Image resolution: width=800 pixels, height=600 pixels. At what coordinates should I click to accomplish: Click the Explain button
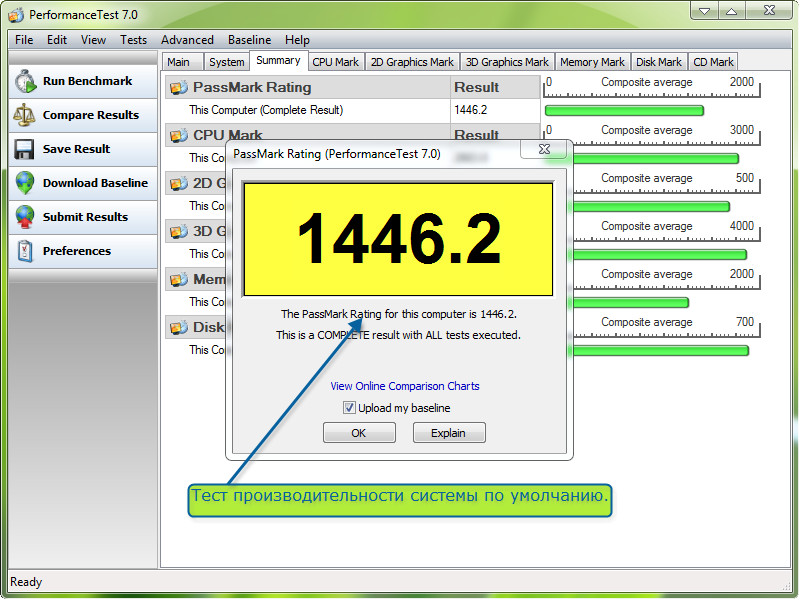point(448,433)
